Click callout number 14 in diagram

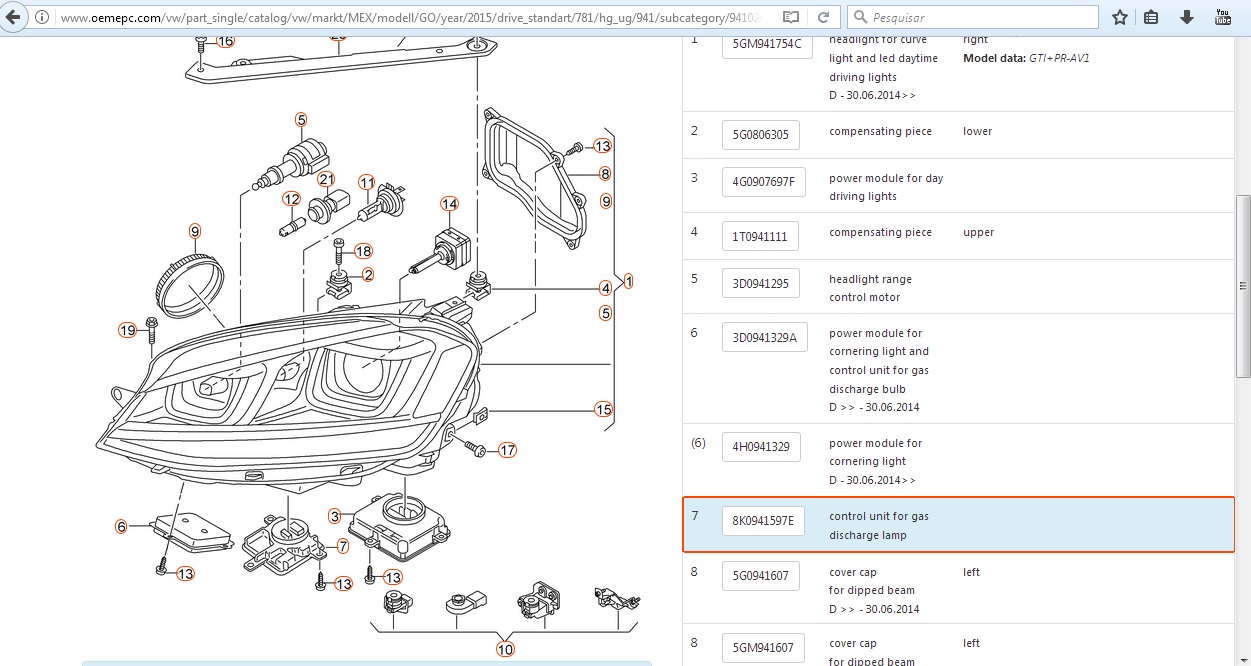(450, 204)
